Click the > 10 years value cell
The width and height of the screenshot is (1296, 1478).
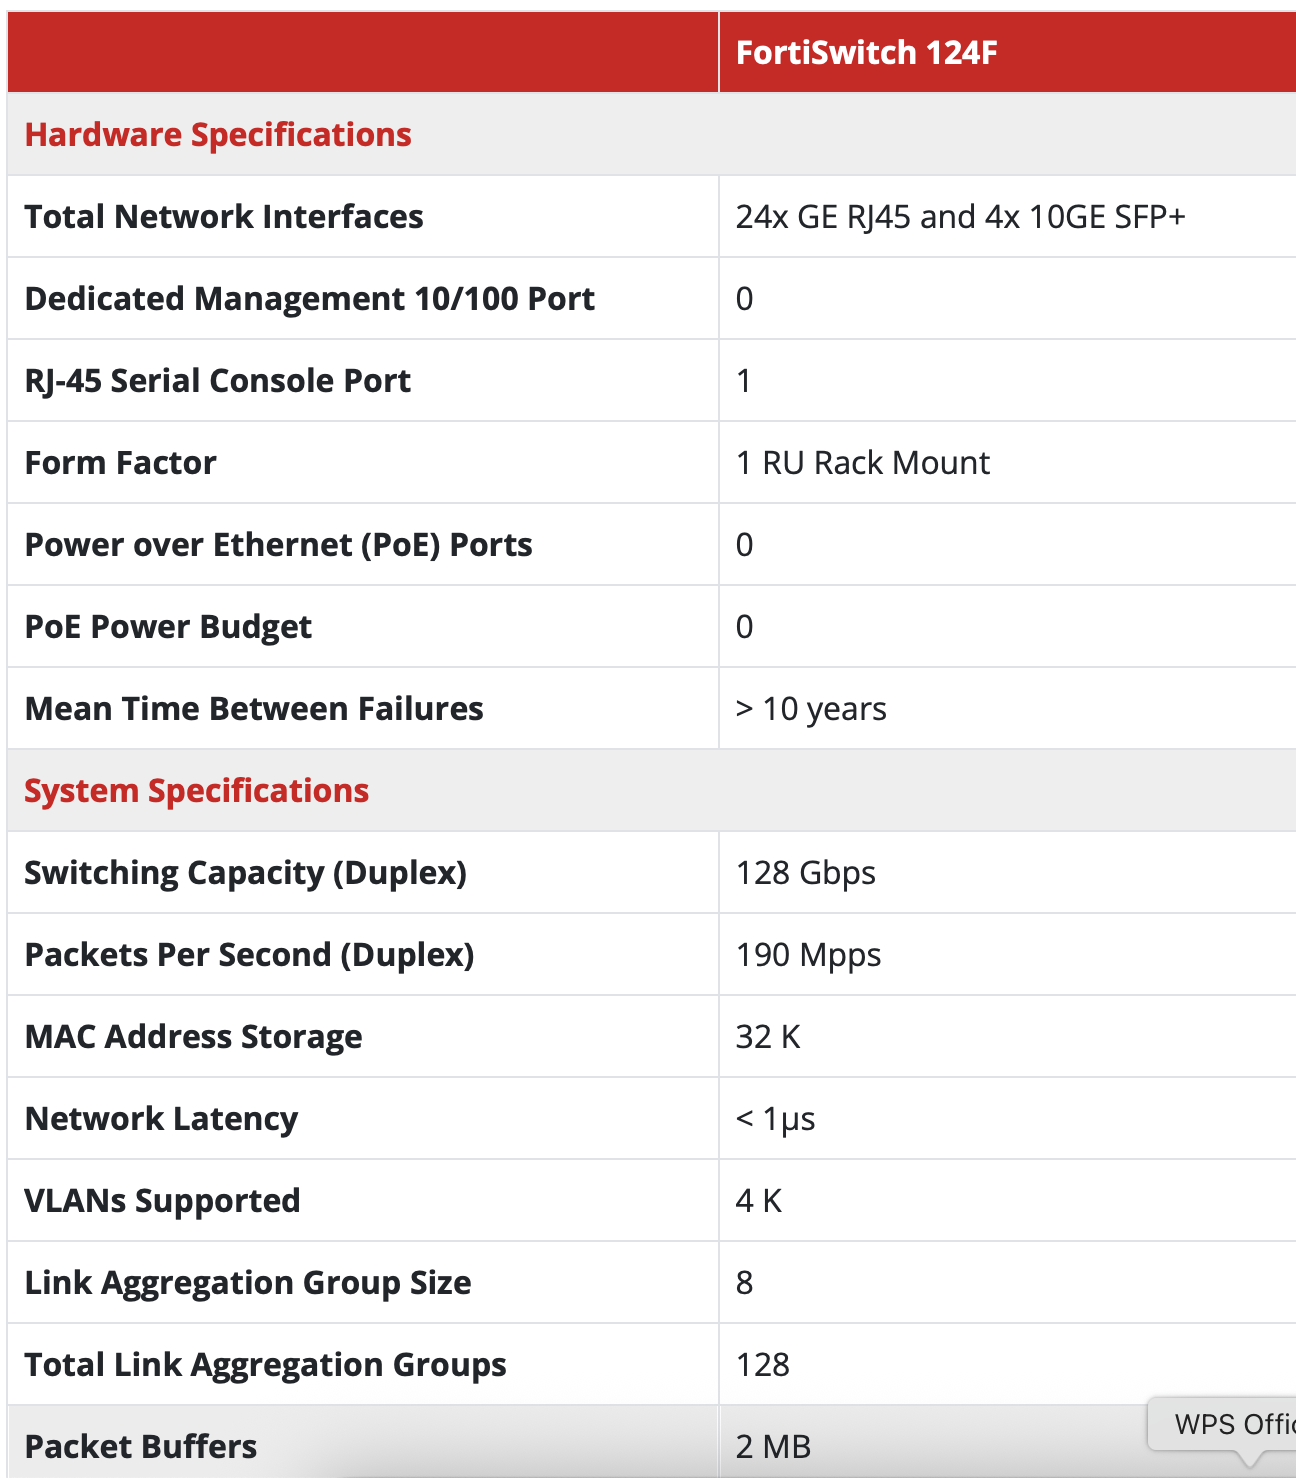pyautogui.click(x=811, y=708)
